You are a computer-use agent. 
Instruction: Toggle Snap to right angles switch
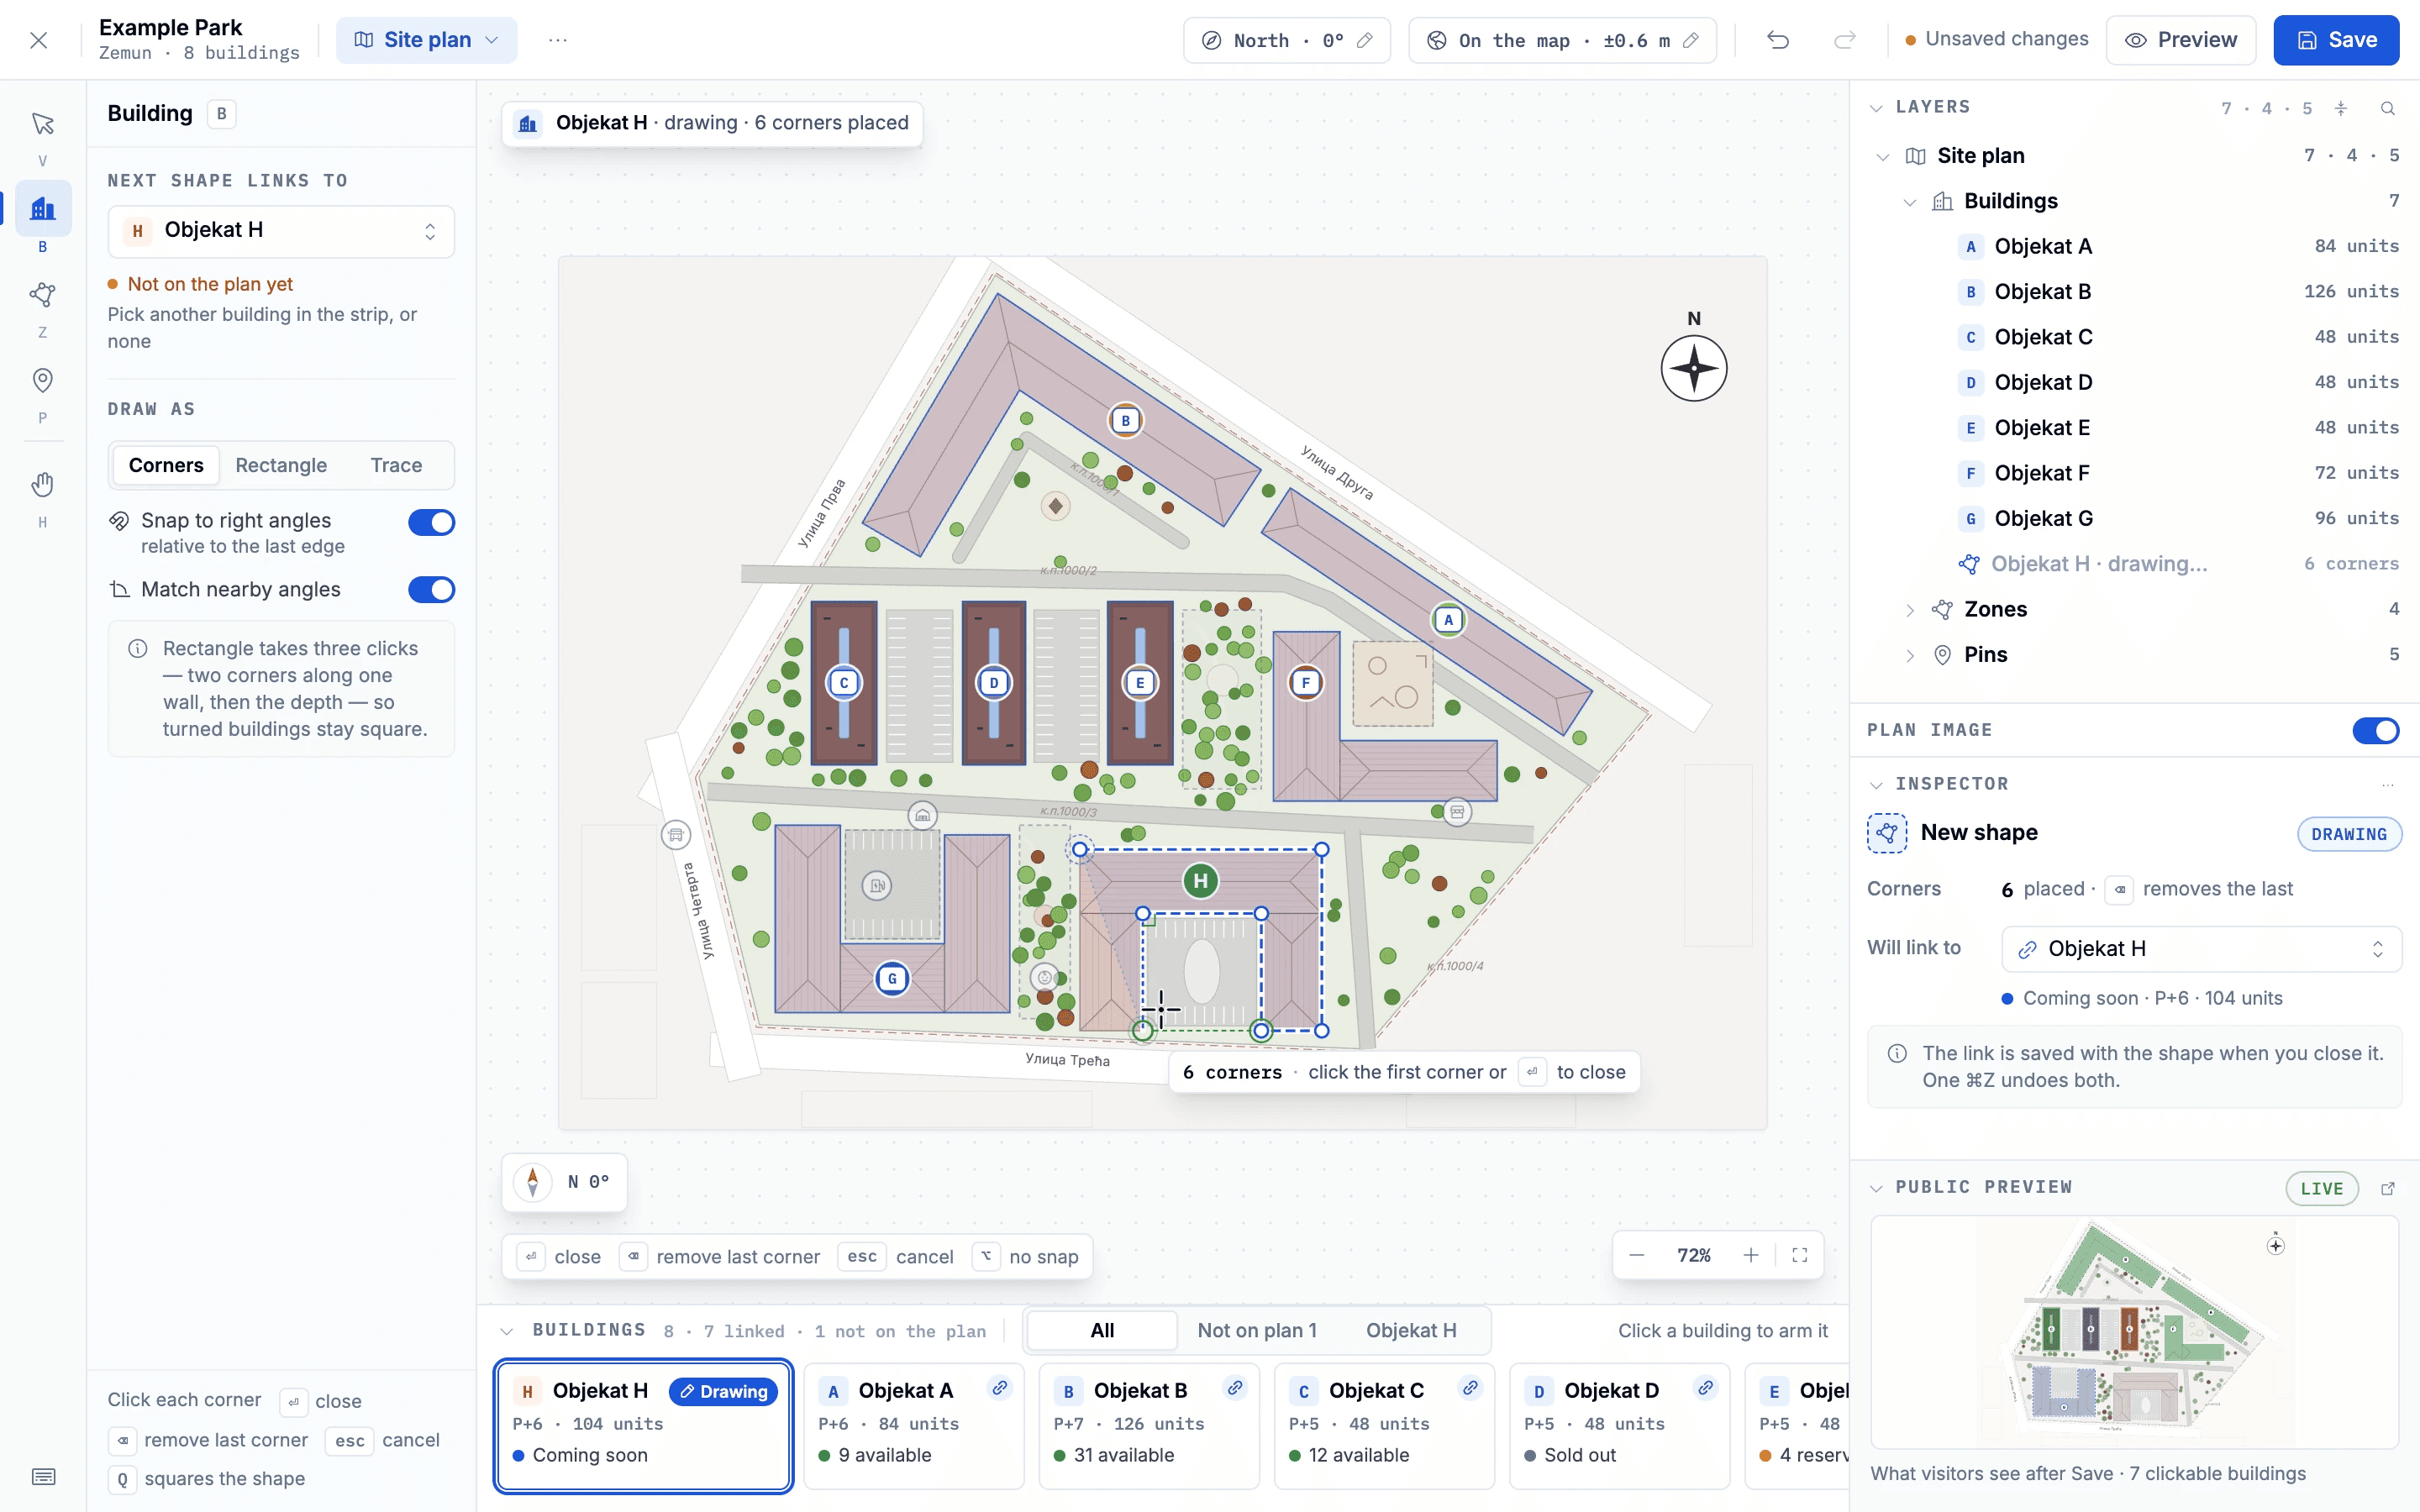[431, 522]
